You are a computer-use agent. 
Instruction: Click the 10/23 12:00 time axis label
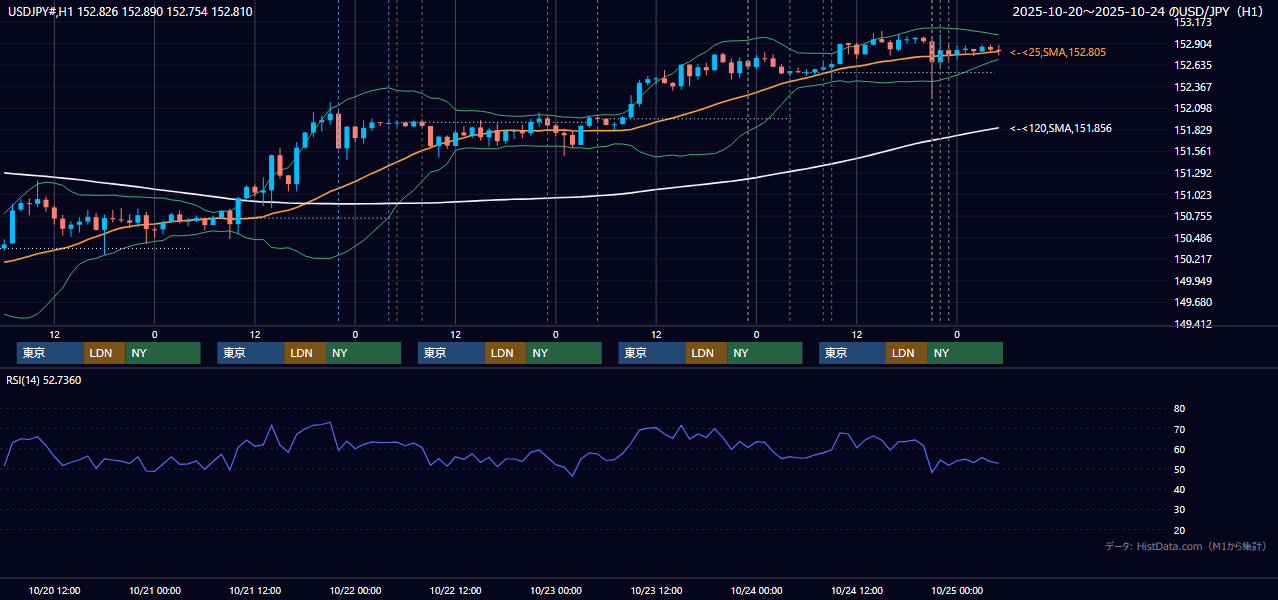[656, 590]
